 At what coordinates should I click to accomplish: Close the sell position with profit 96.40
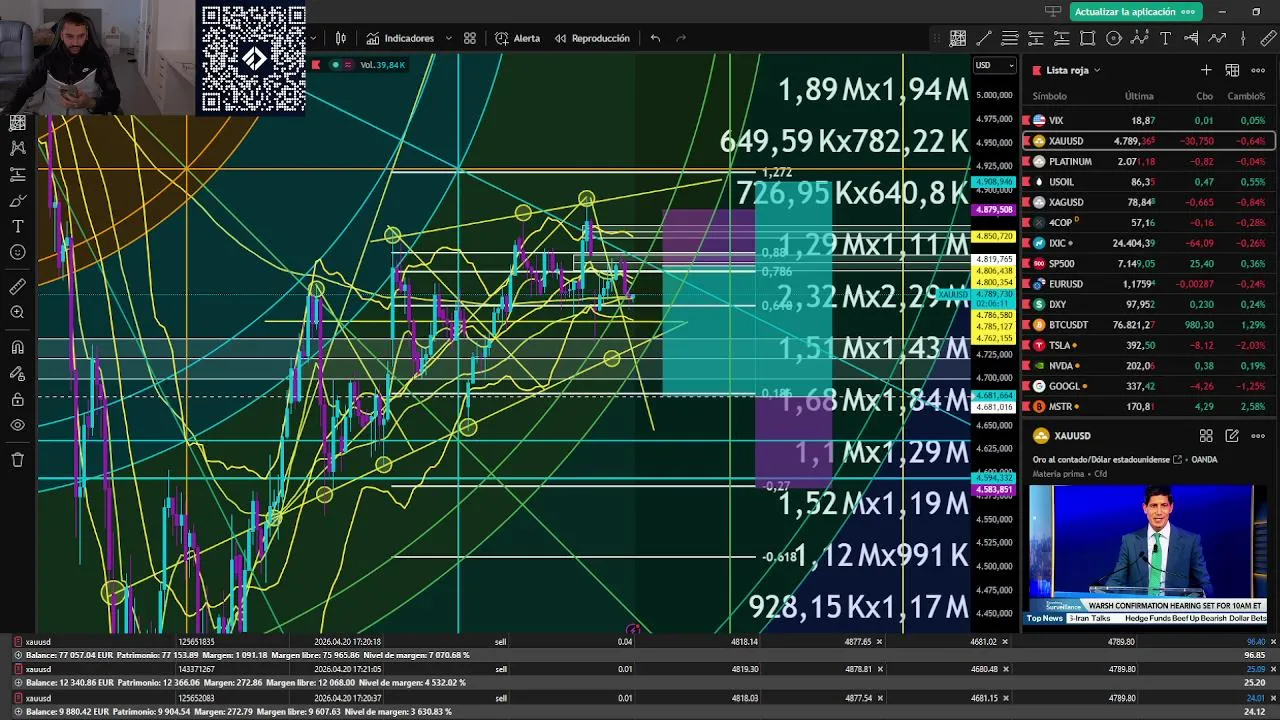[1273, 642]
